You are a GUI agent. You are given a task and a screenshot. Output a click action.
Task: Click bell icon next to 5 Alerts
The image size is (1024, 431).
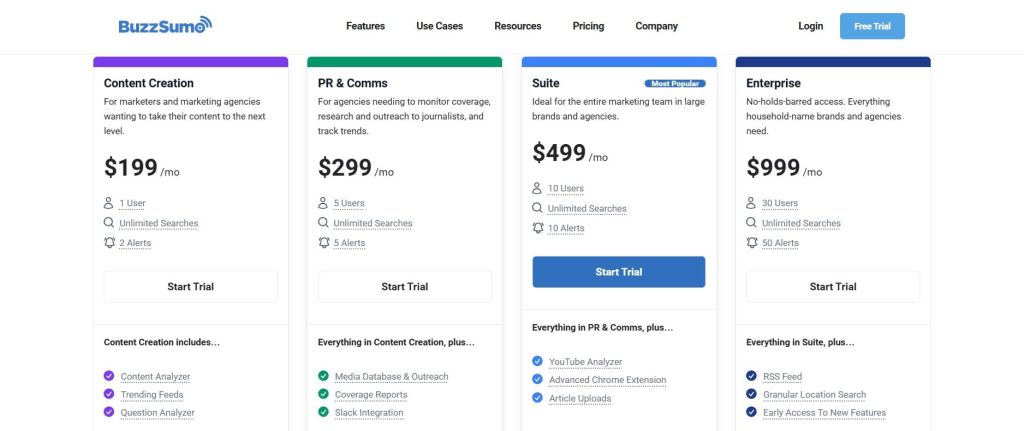pyautogui.click(x=323, y=243)
